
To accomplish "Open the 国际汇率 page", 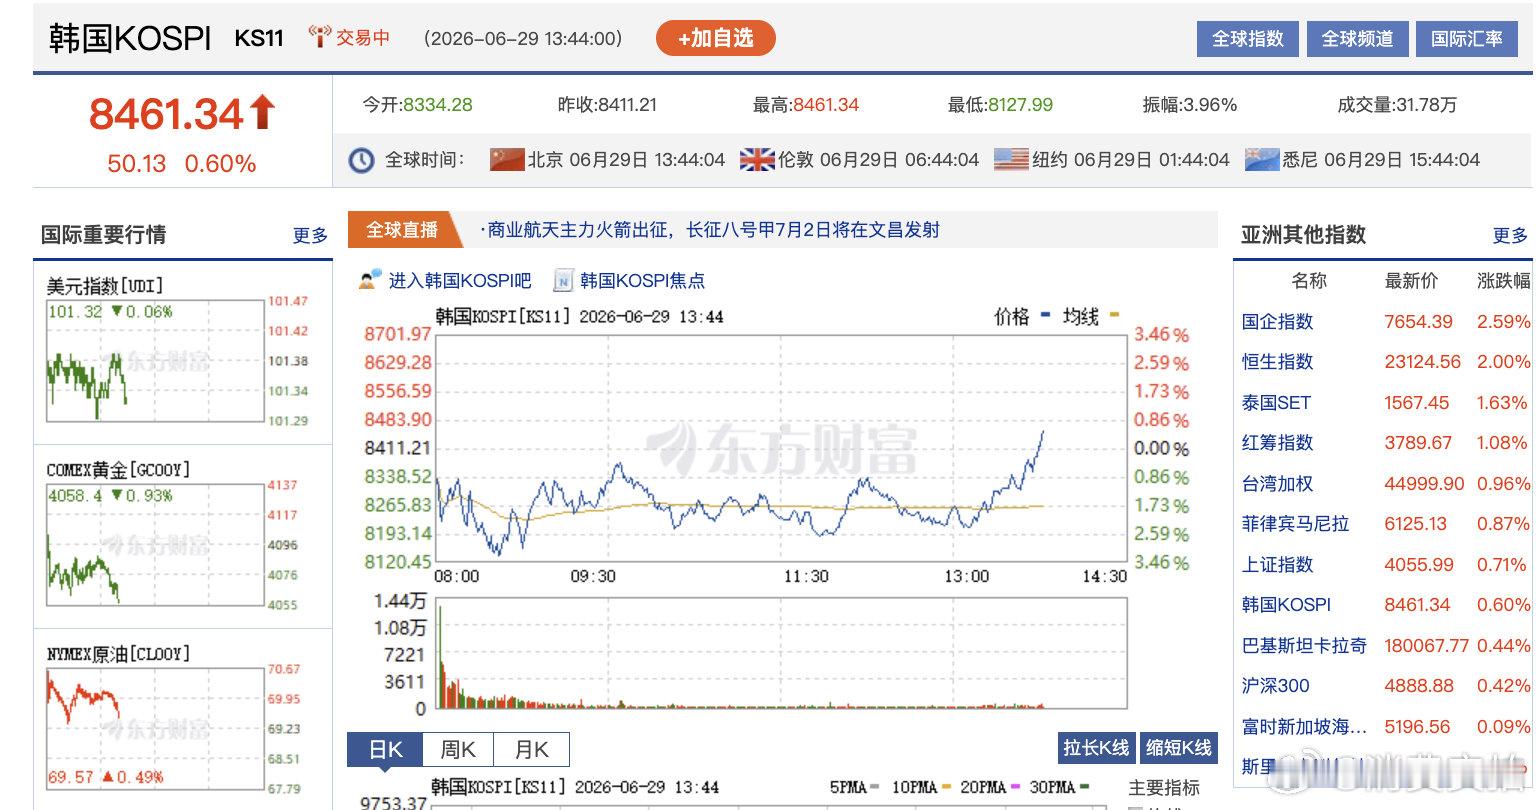I will (x=1466, y=39).
